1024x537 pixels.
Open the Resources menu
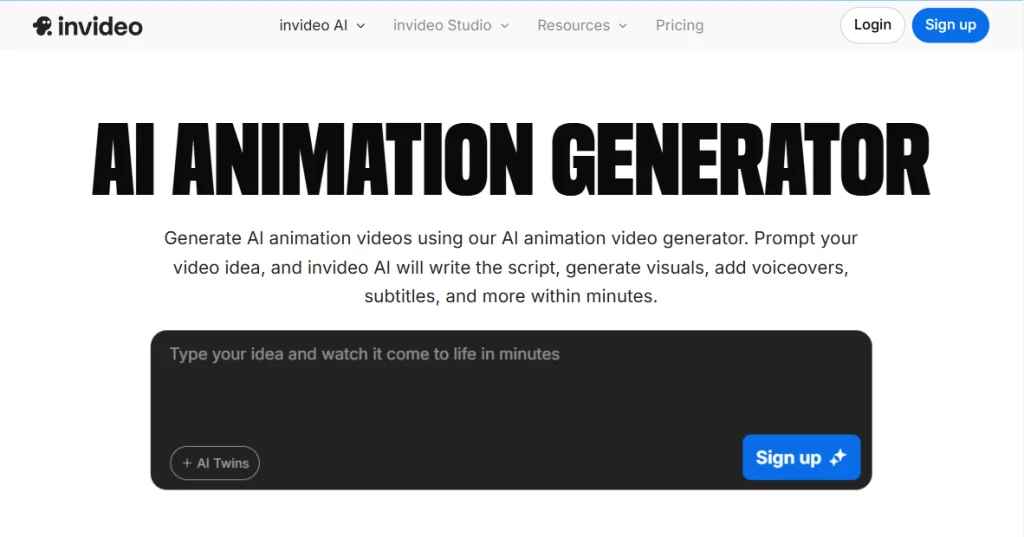pyautogui.click(x=582, y=25)
